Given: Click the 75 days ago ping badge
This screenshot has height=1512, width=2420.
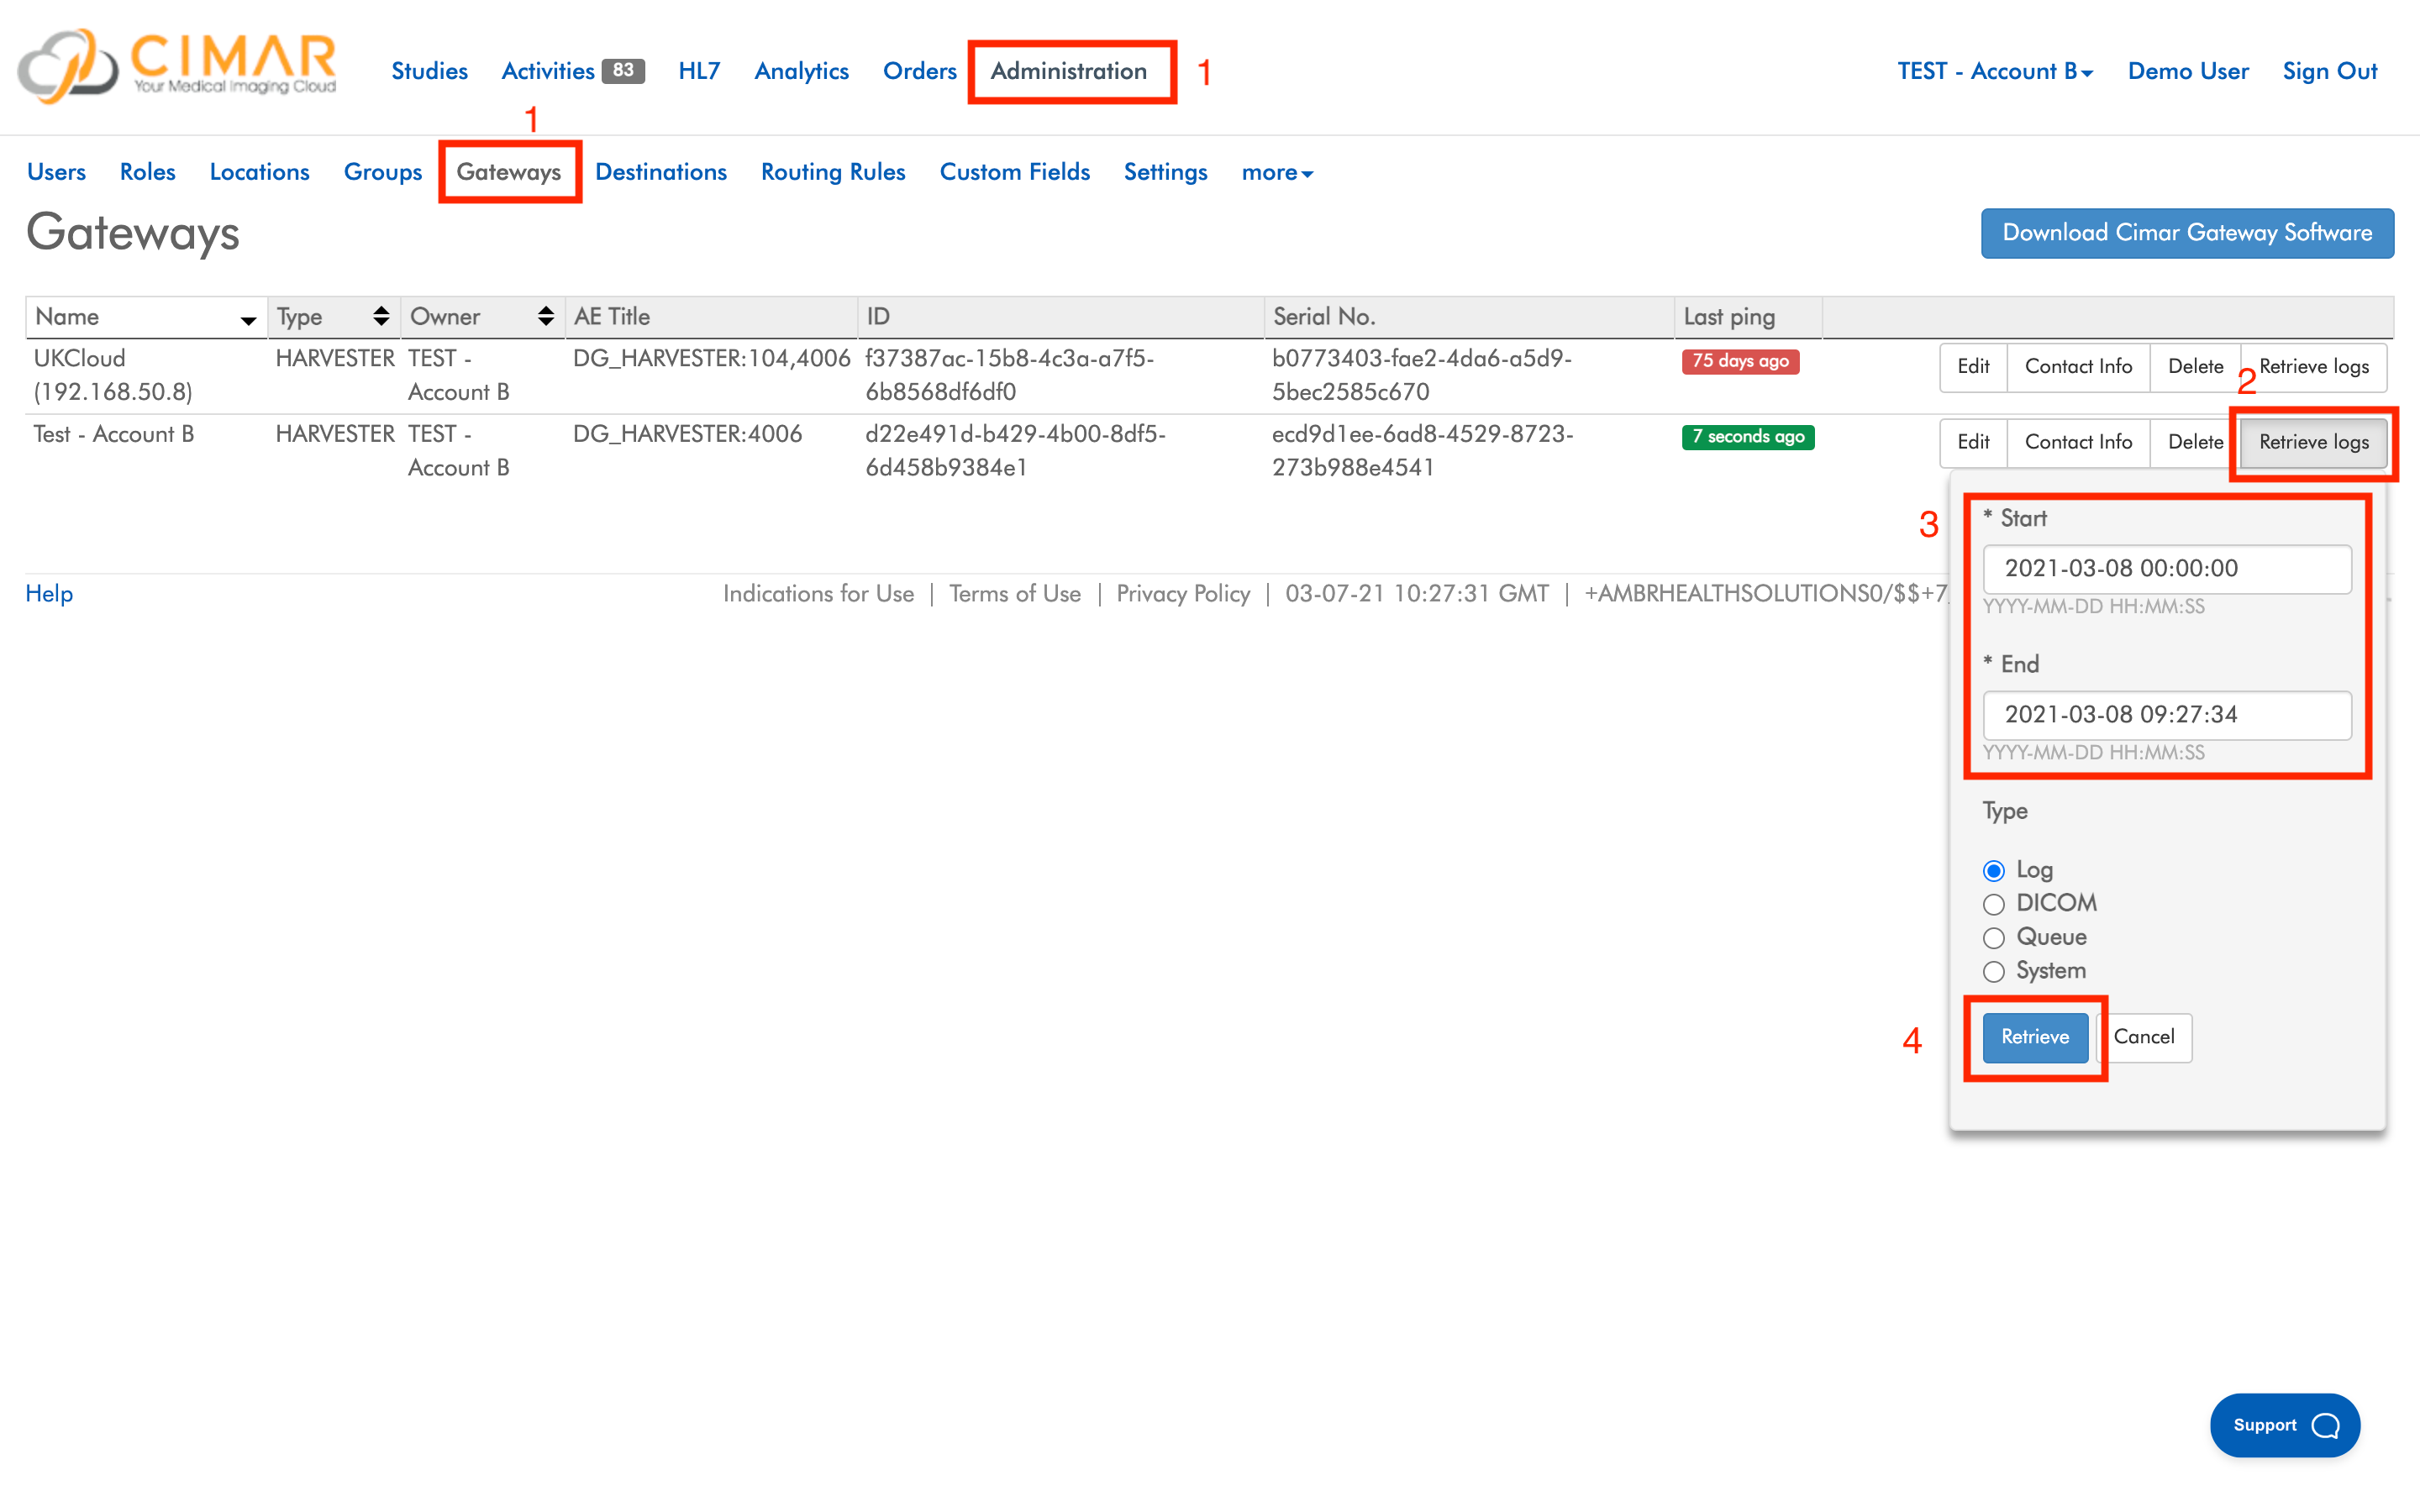Looking at the screenshot, I should click(x=1739, y=361).
